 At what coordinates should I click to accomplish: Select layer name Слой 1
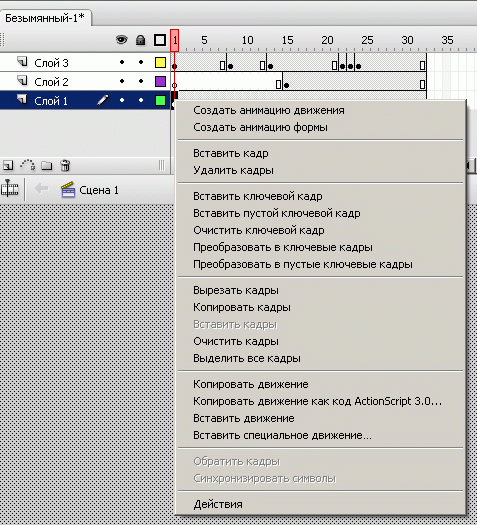pyautogui.click(x=51, y=101)
